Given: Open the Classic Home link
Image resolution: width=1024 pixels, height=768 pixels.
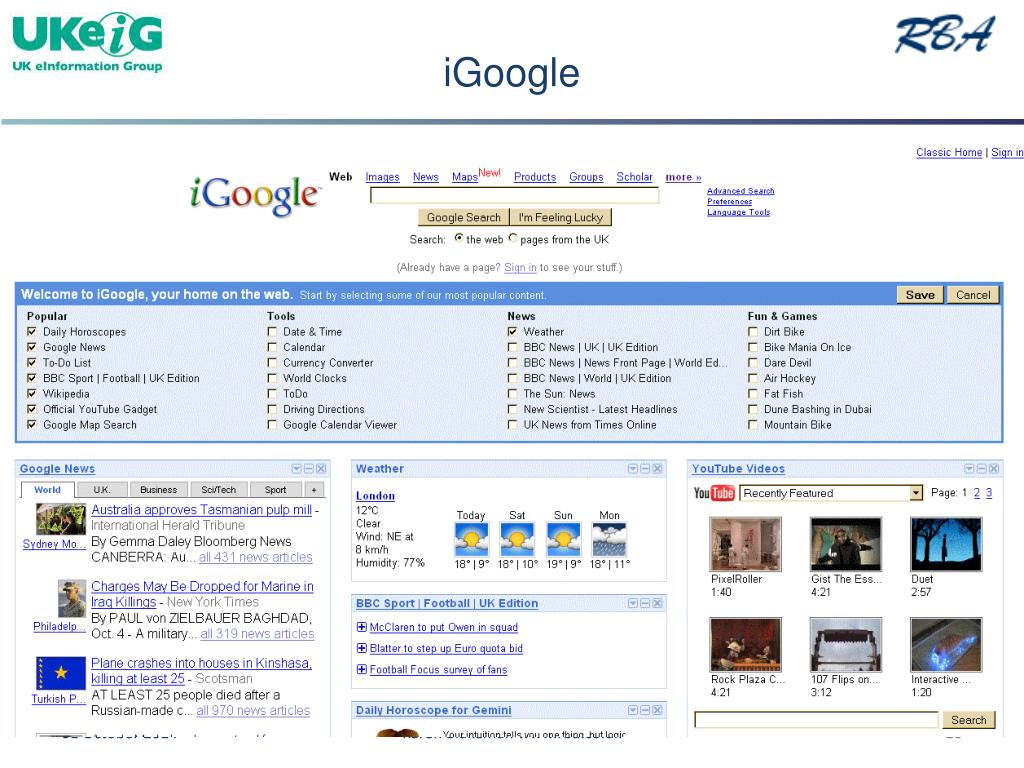Looking at the screenshot, I should pyautogui.click(x=949, y=152).
